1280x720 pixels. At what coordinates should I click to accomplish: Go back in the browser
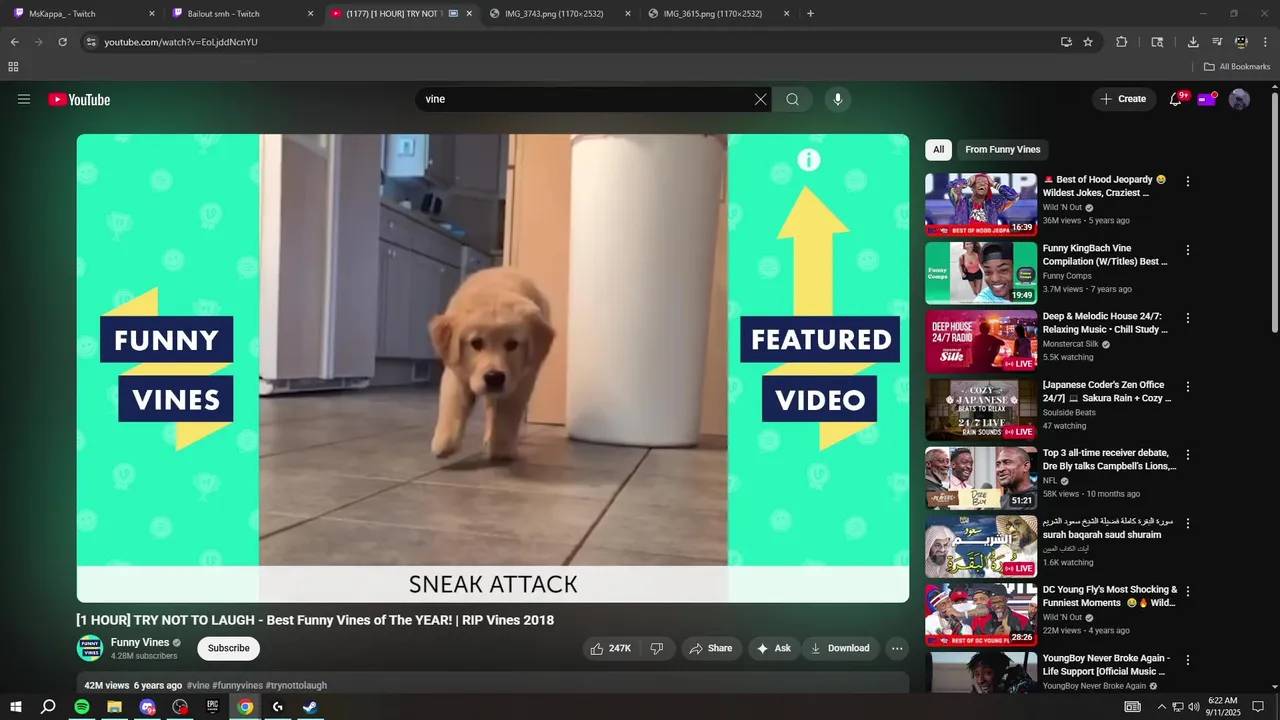(14, 42)
